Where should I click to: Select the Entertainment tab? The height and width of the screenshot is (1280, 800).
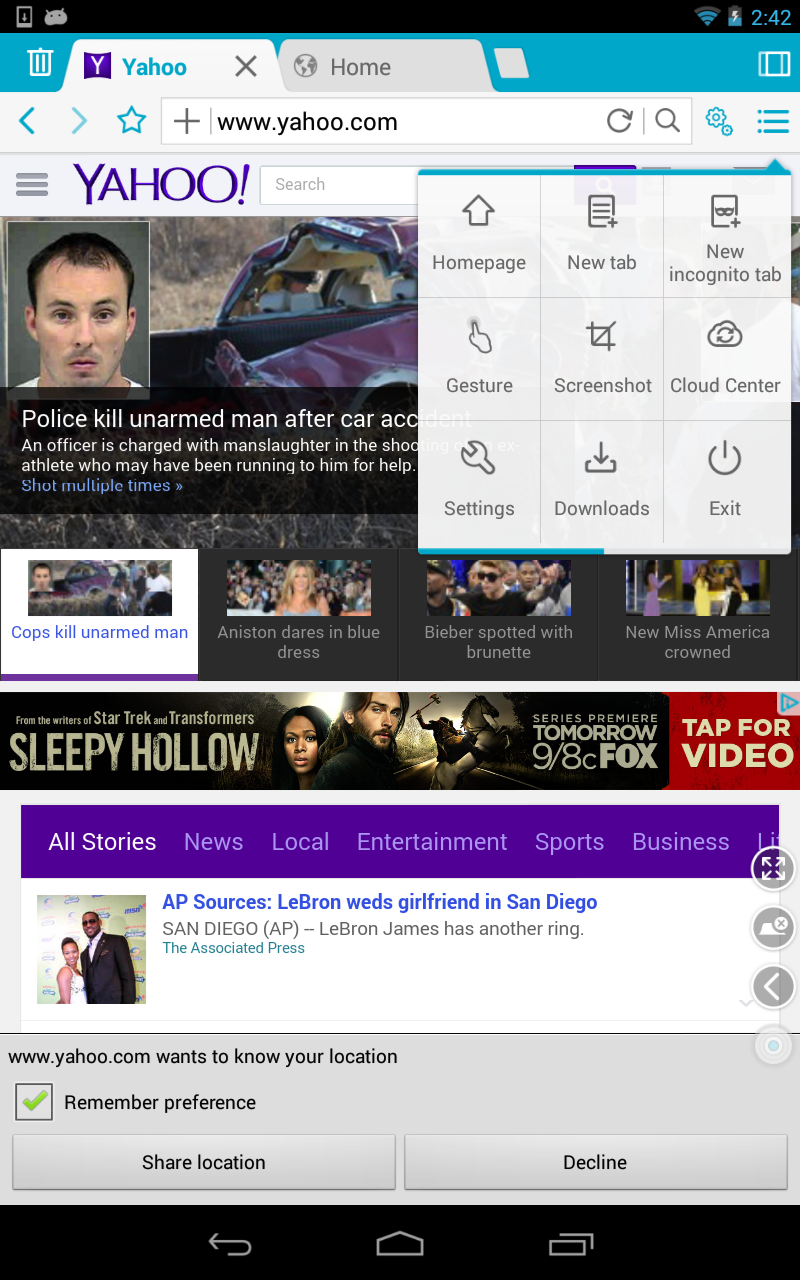432,842
